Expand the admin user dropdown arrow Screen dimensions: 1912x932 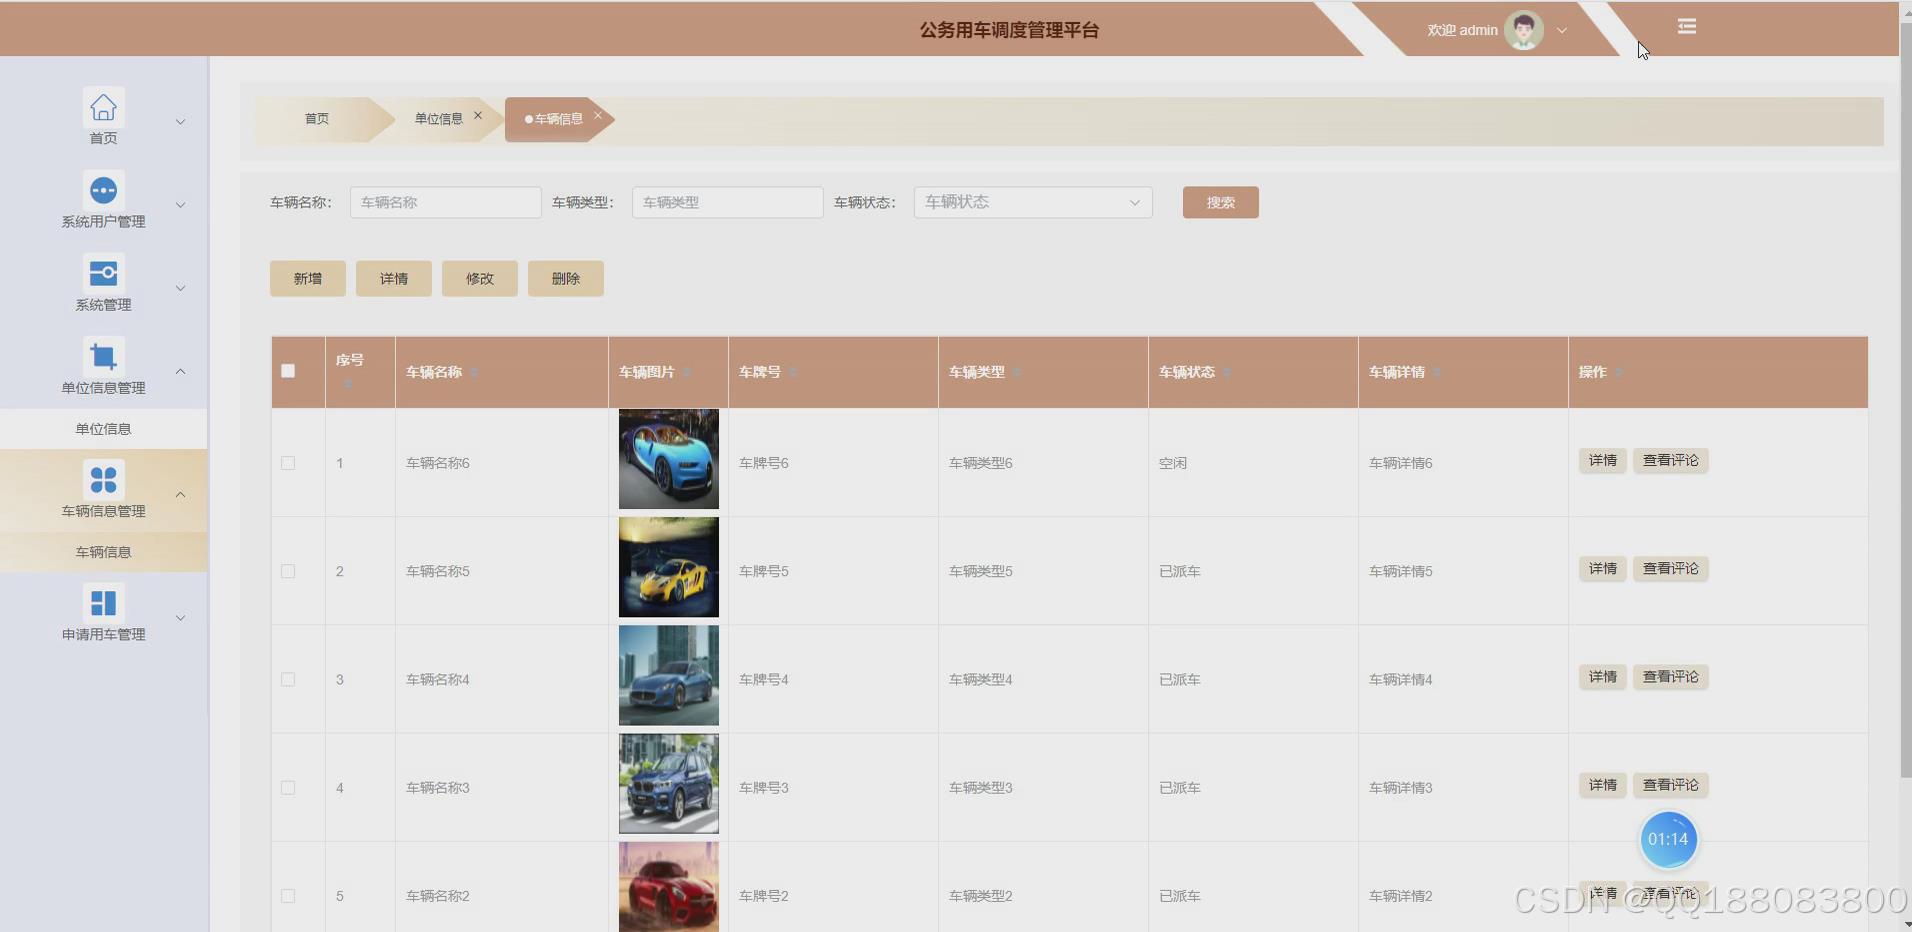pyautogui.click(x=1560, y=30)
